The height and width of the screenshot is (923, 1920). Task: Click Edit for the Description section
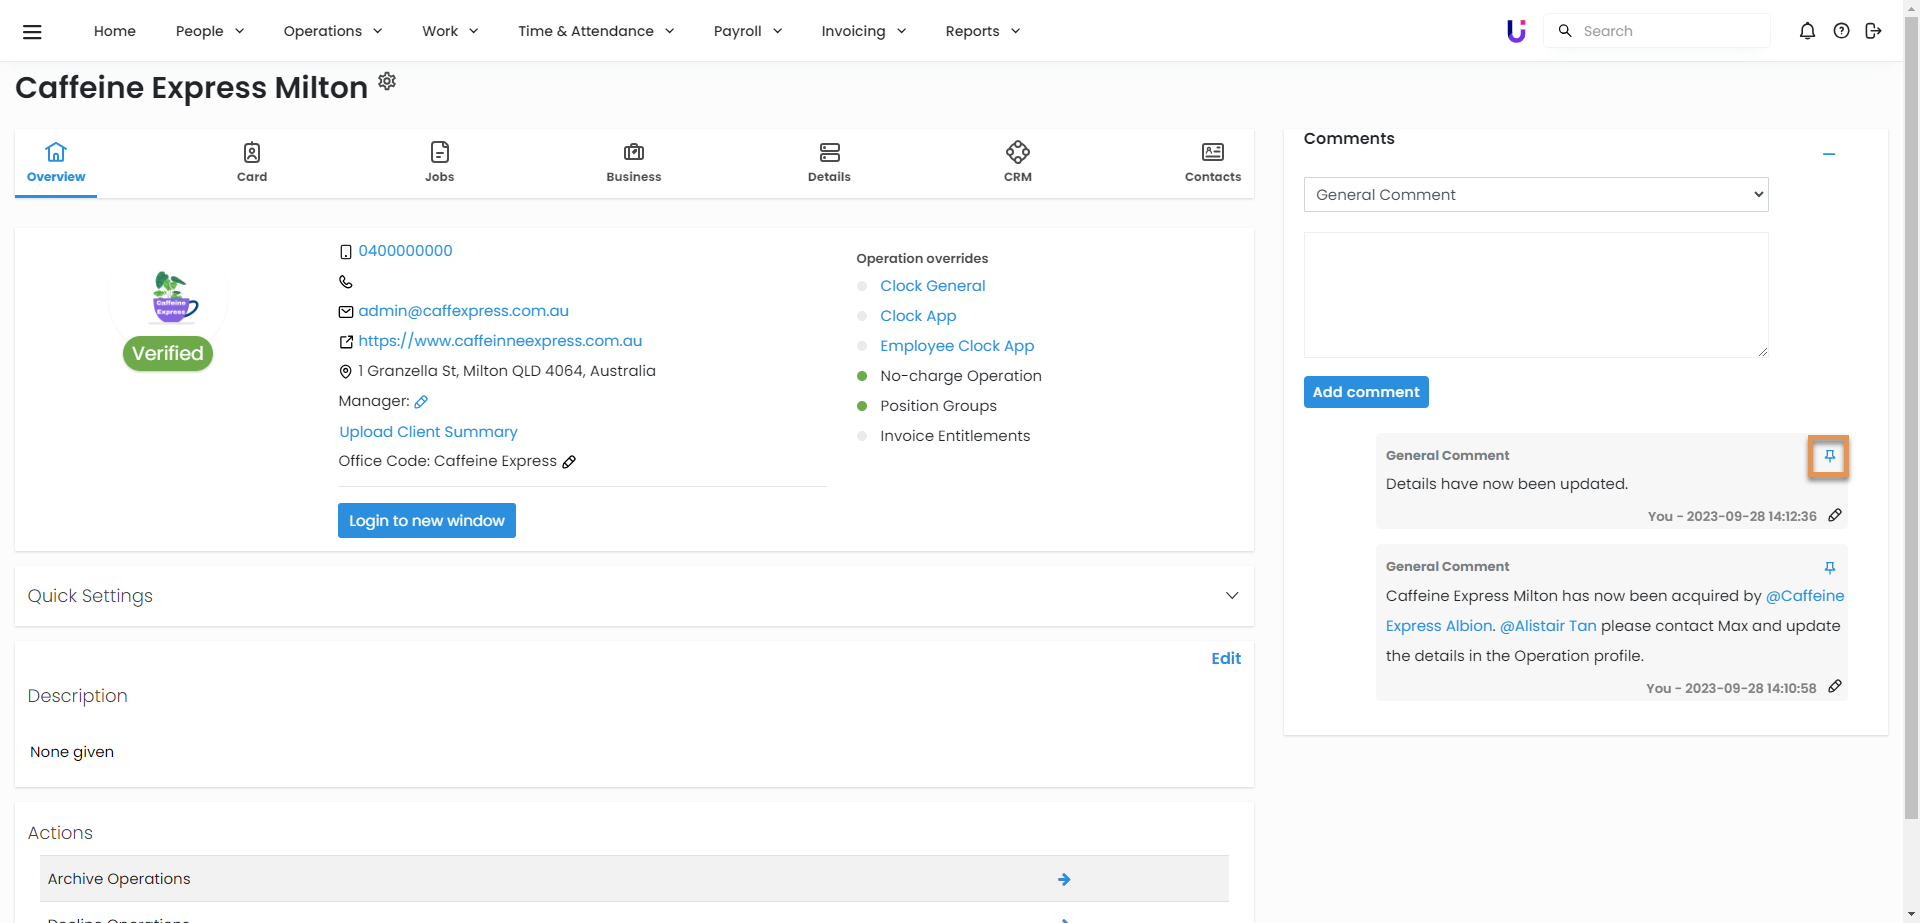click(1226, 658)
